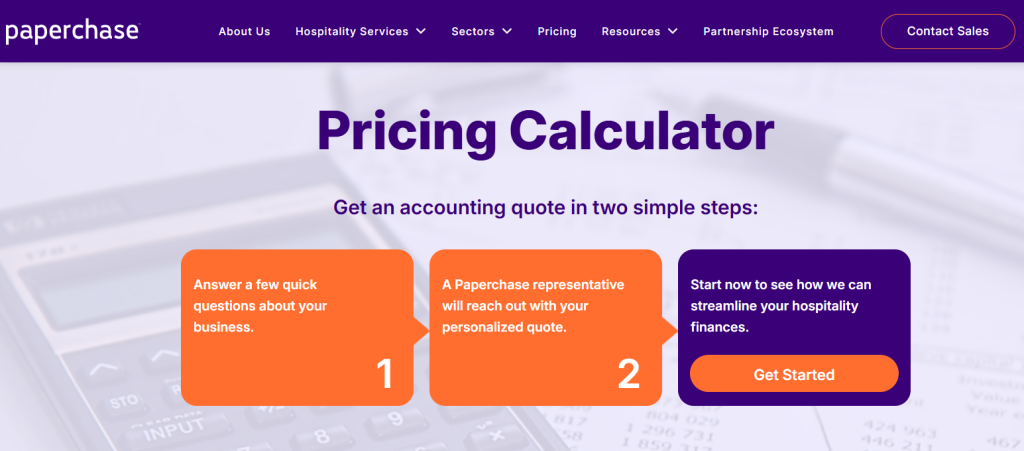The height and width of the screenshot is (451, 1024).
Task: Open the About Us page
Action: click(x=244, y=31)
